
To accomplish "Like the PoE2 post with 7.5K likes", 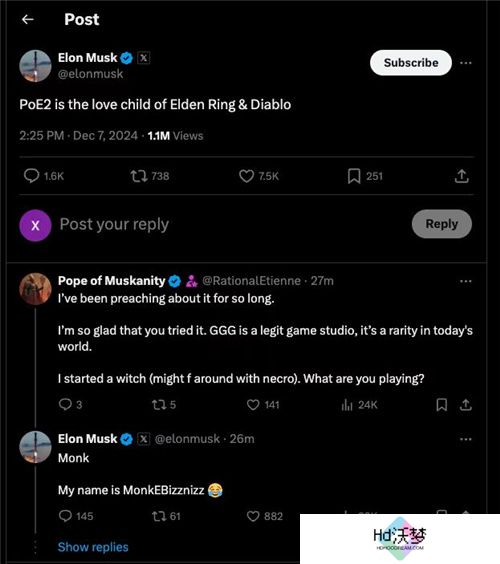I will (x=246, y=176).
